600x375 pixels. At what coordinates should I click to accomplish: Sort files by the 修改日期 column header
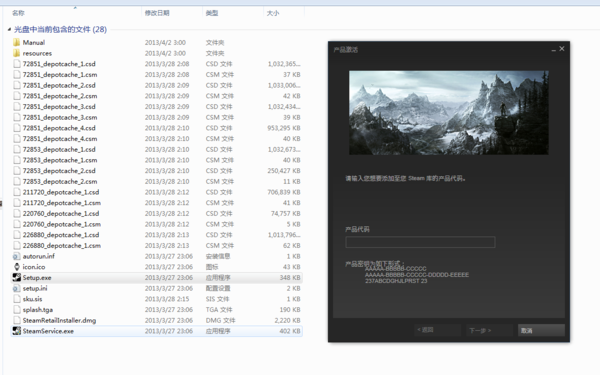pyautogui.click(x=157, y=13)
